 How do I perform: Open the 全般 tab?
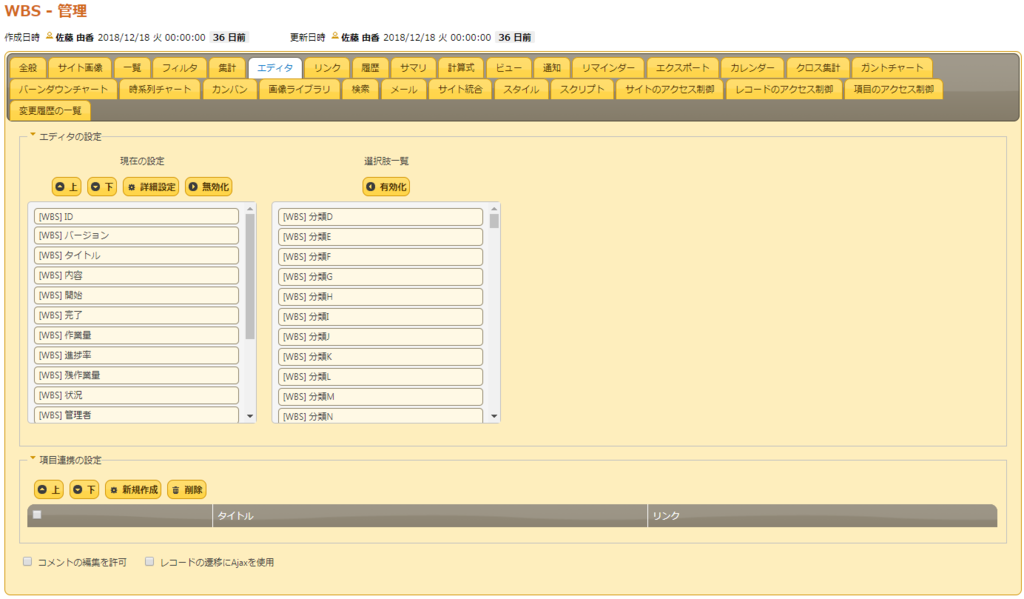coord(28,68)
